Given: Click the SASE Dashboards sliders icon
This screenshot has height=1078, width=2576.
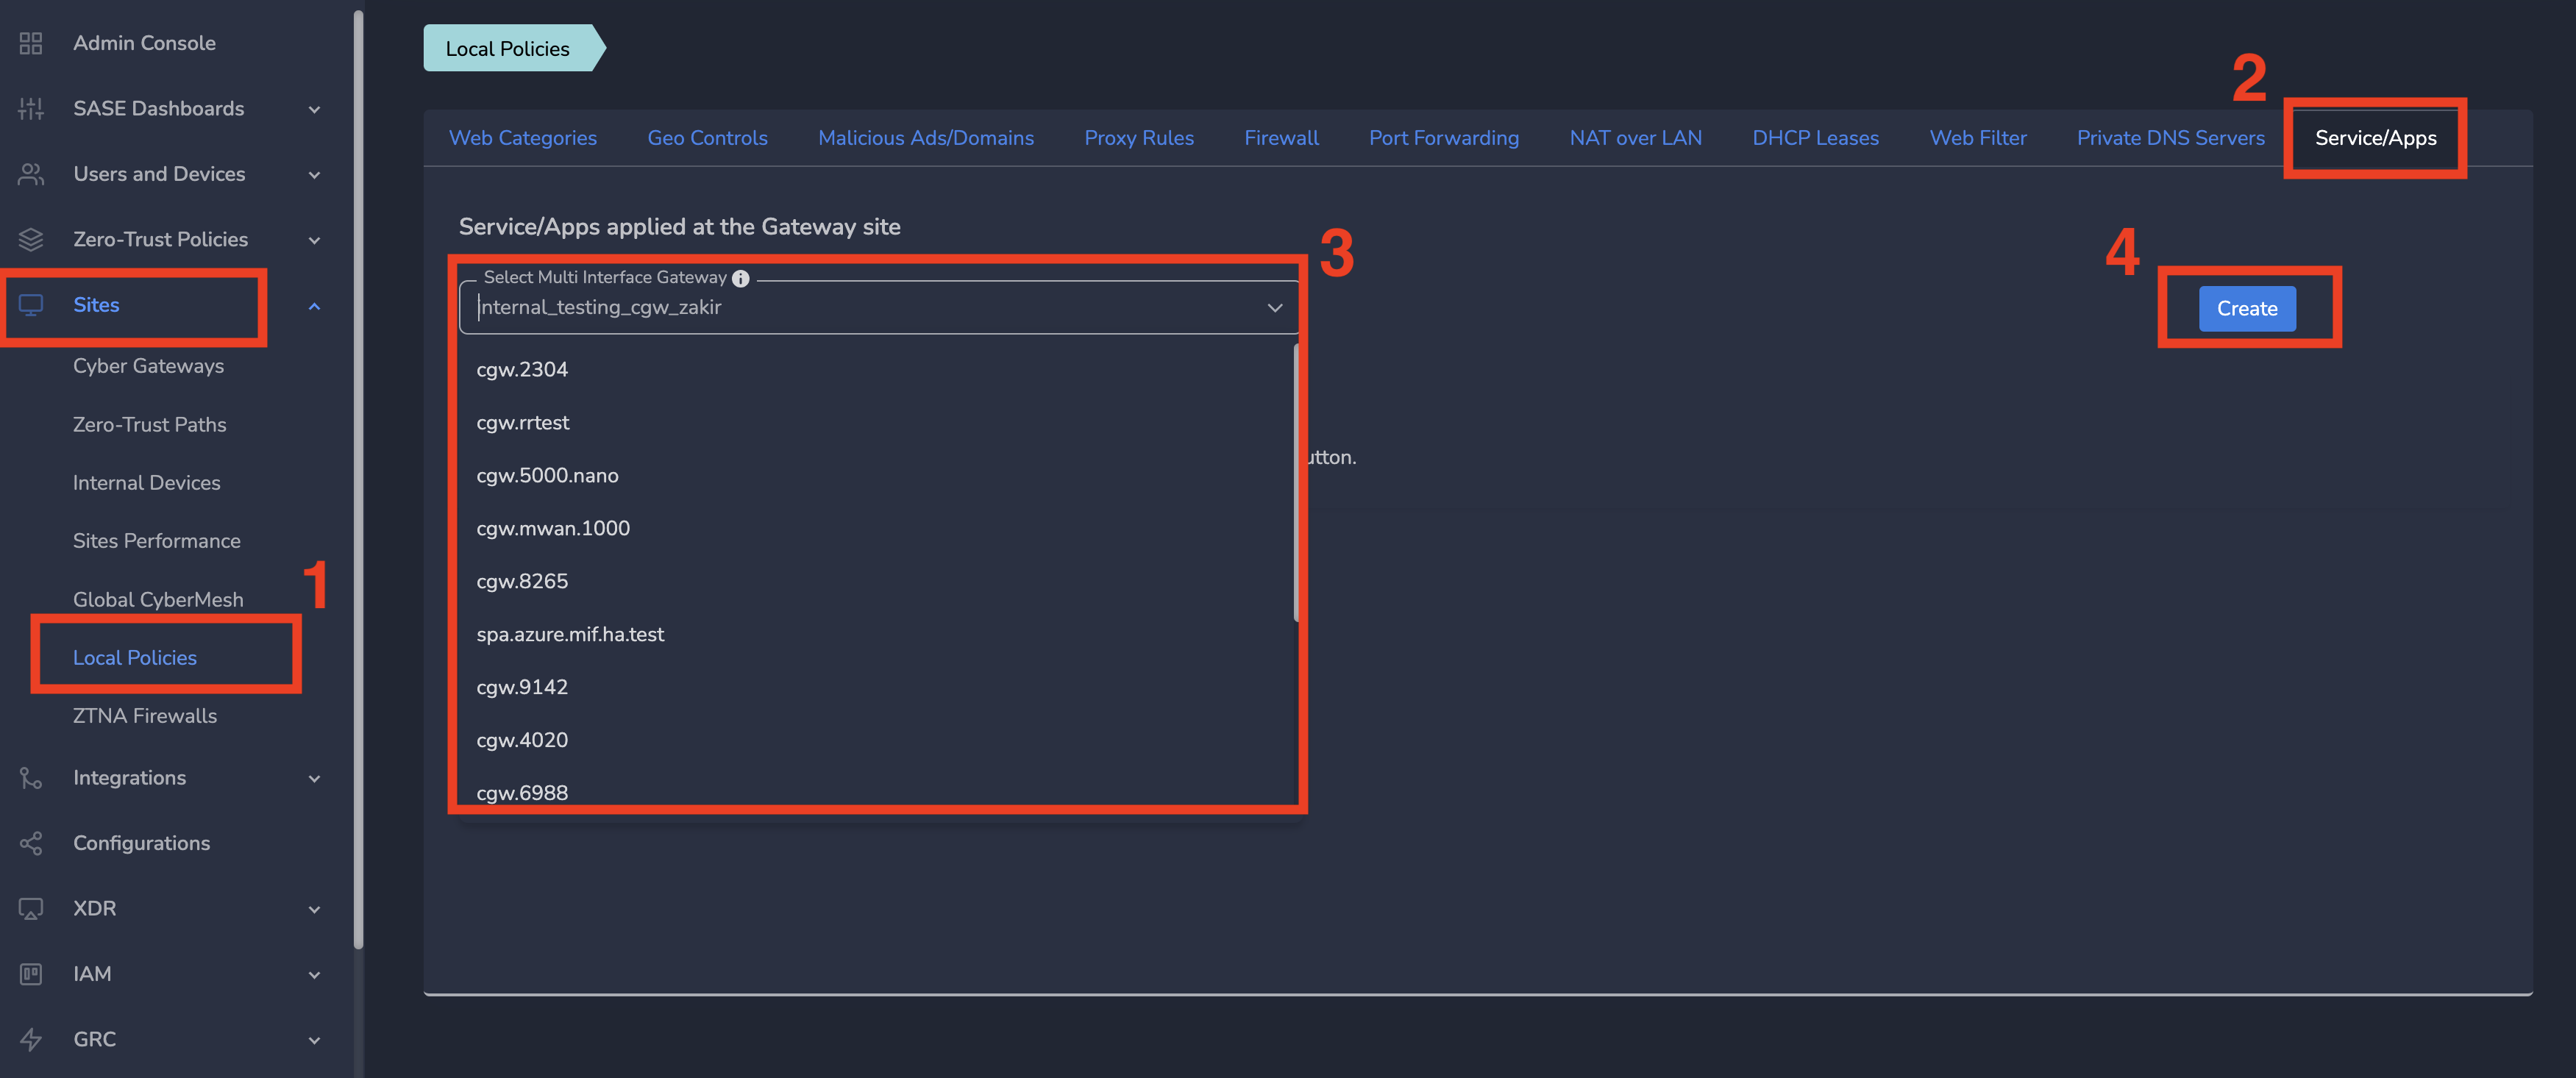Looking at the screenshot, I should point(31,108).
